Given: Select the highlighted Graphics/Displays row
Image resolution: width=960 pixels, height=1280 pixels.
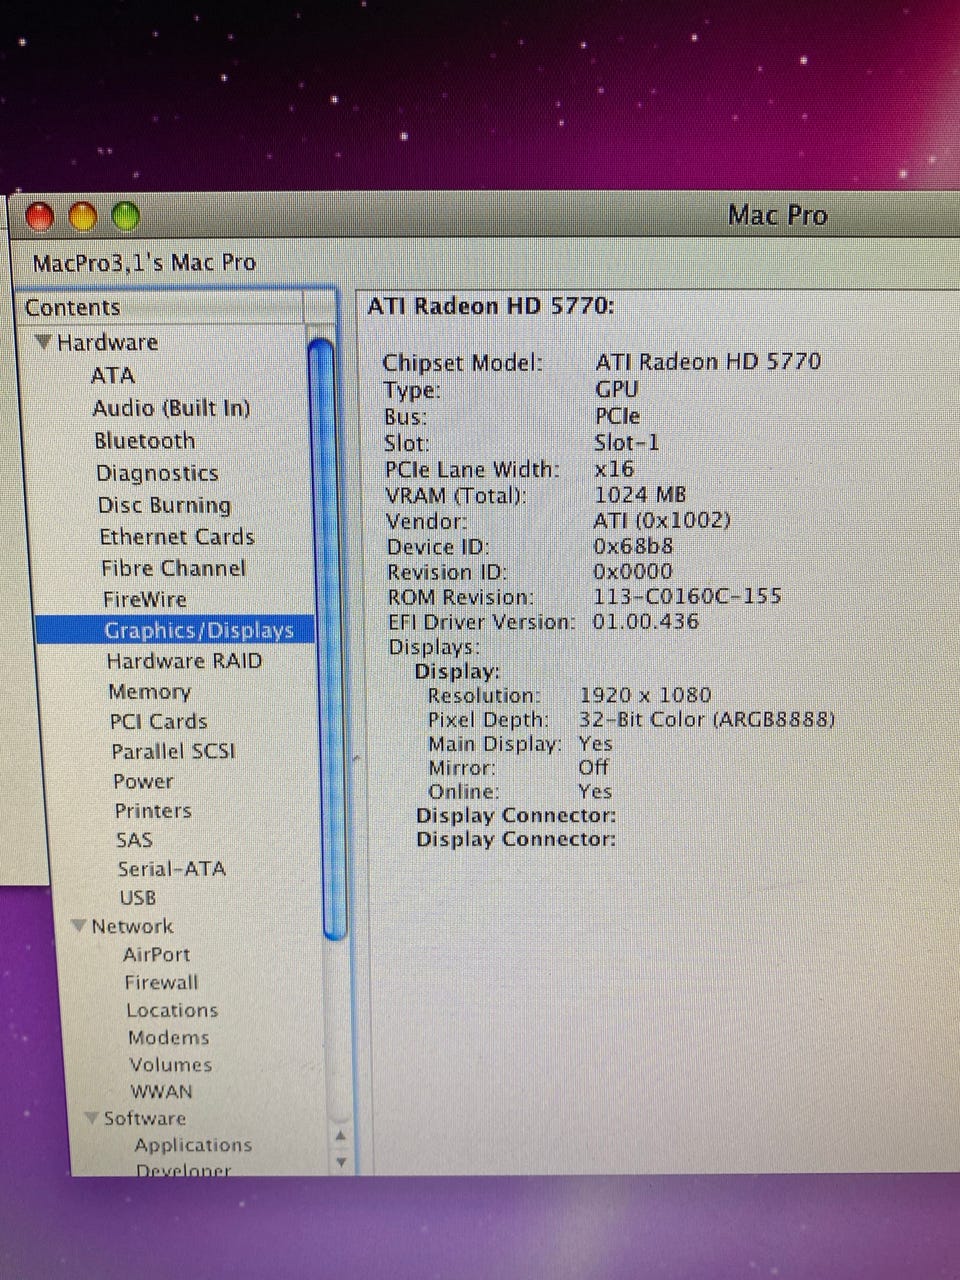Looking at the screenshot, I should click(x=175, y=630).
